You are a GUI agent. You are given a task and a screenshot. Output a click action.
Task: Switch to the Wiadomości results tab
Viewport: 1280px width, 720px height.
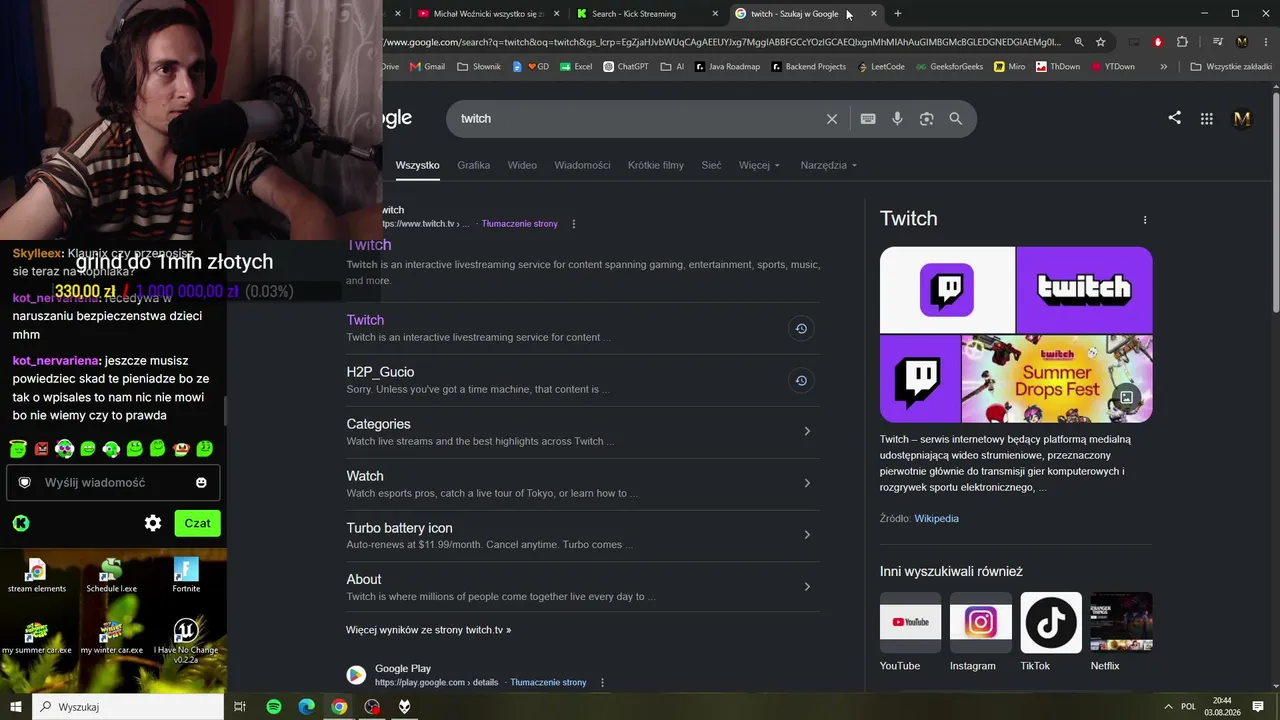click(582, 165)
